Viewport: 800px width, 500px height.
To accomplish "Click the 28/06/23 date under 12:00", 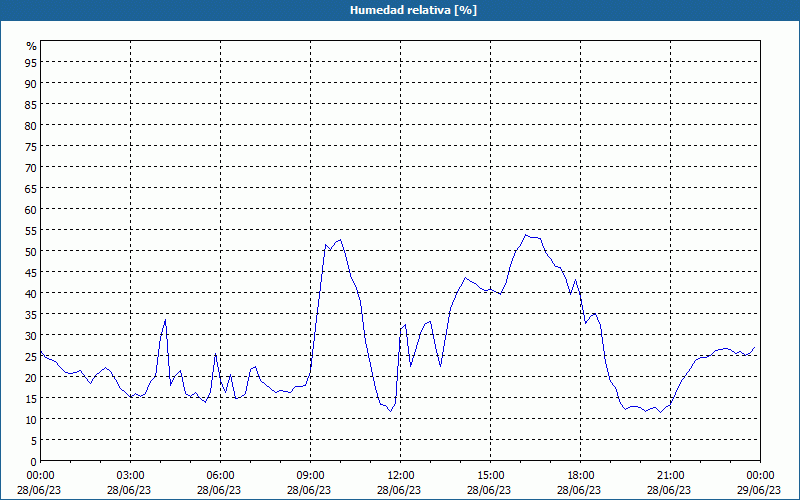I will click(x=399, y=490).
